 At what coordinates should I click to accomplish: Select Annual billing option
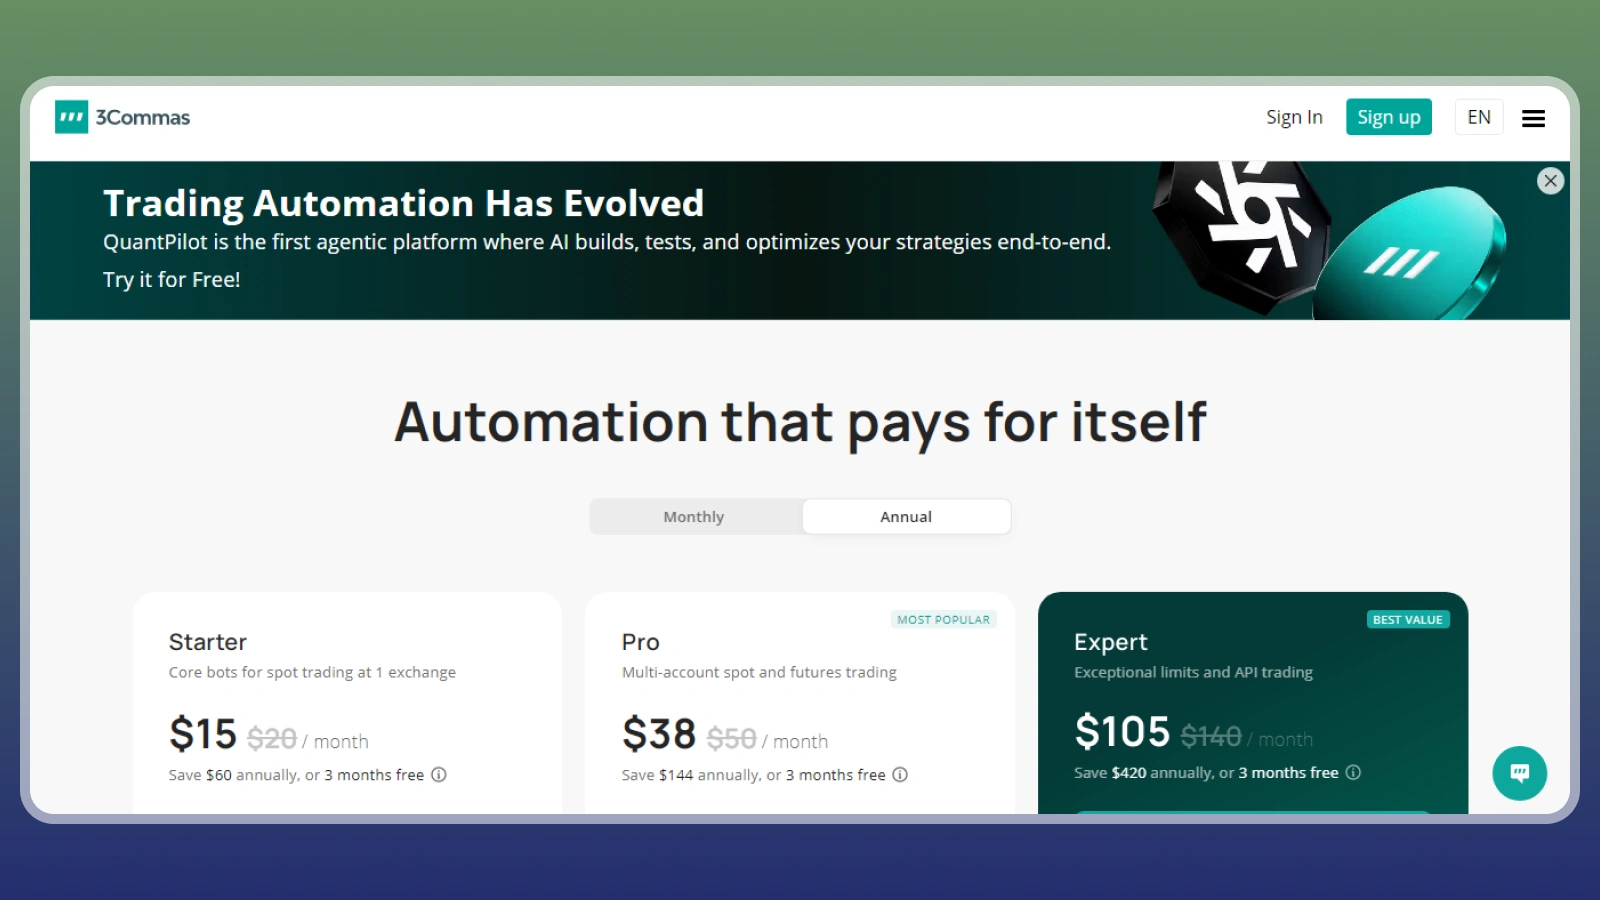tap(906, 517)
